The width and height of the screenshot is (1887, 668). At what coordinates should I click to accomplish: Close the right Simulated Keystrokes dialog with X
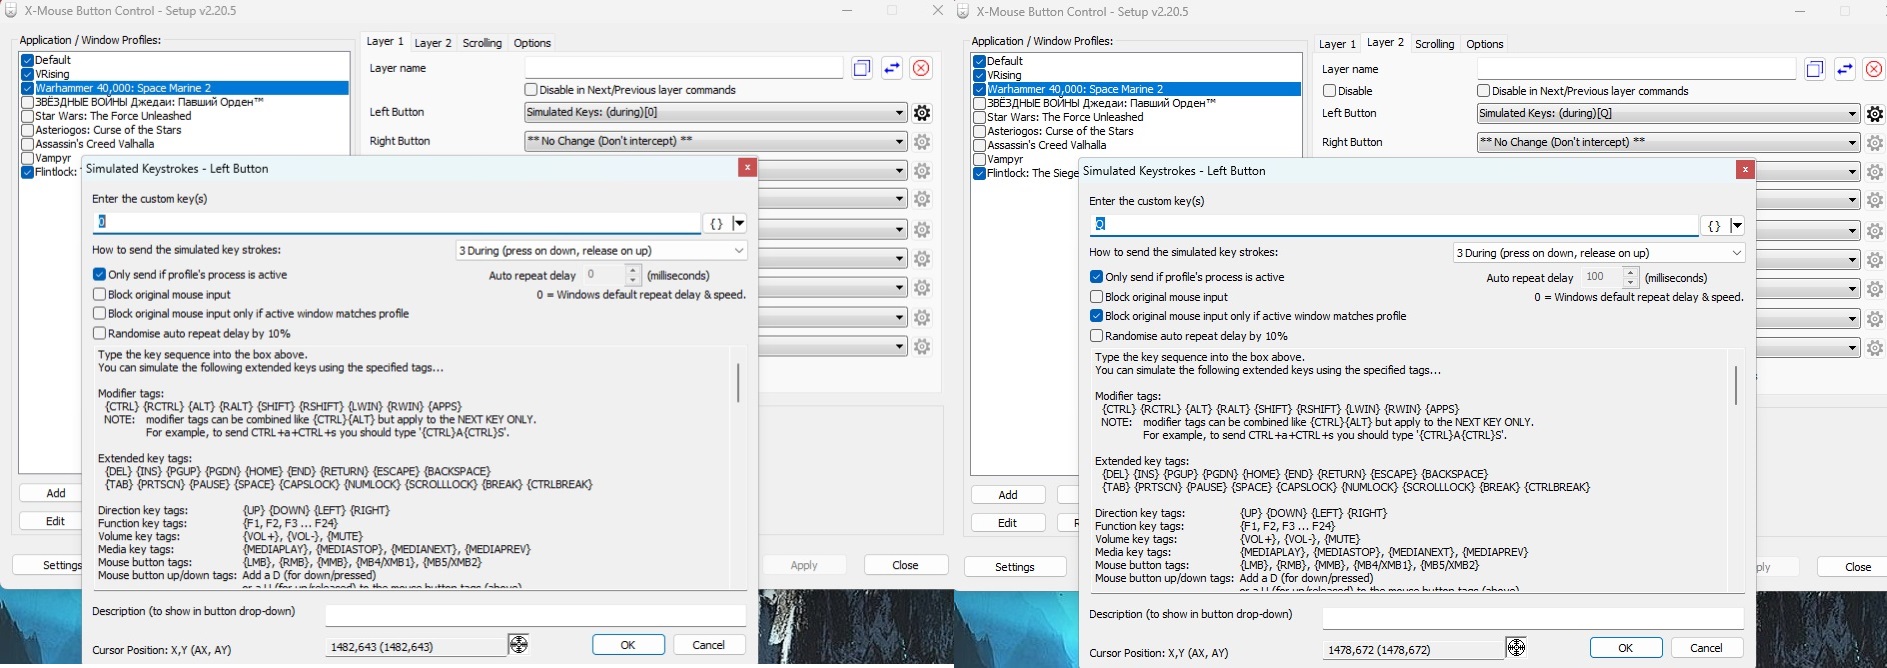[x=1745, y=170]
